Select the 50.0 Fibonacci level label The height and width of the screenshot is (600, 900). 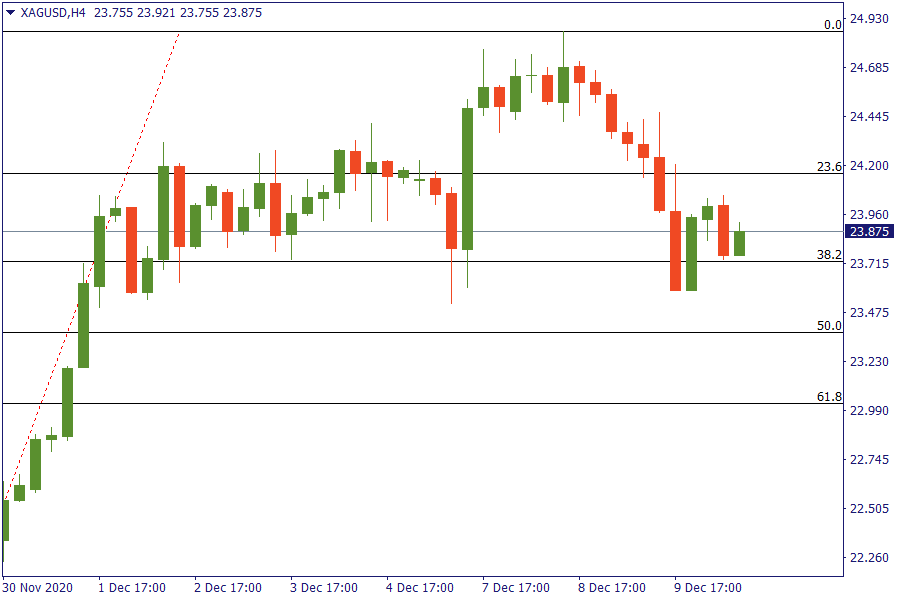[x=830, y=326]
